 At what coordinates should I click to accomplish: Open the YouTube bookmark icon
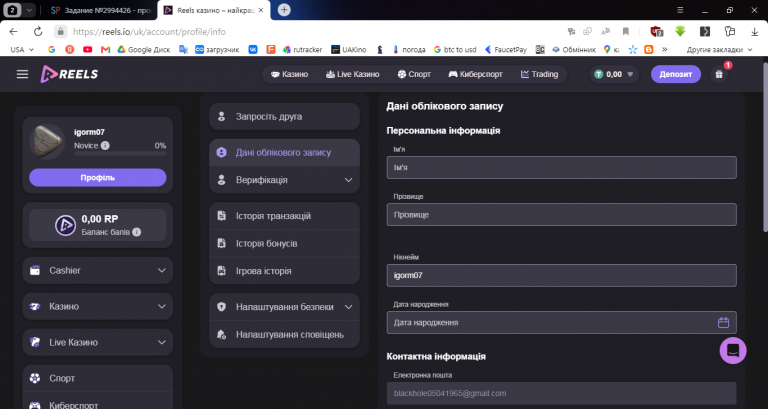coord(88,49)
